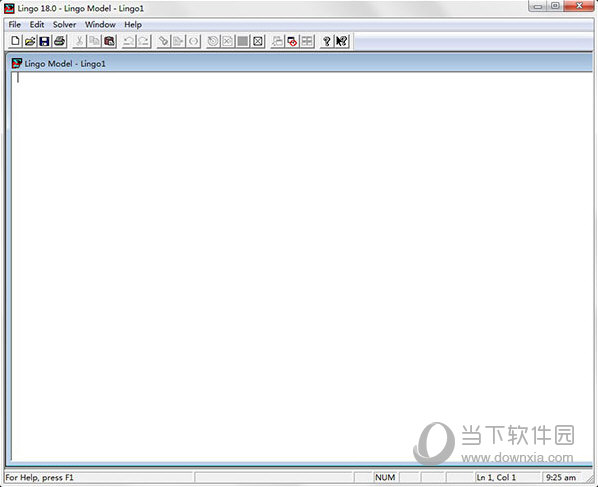Image resolution: width=598 pixels, height=487 pixels.
Task: Open the File menu
Action: pos(15,24)
